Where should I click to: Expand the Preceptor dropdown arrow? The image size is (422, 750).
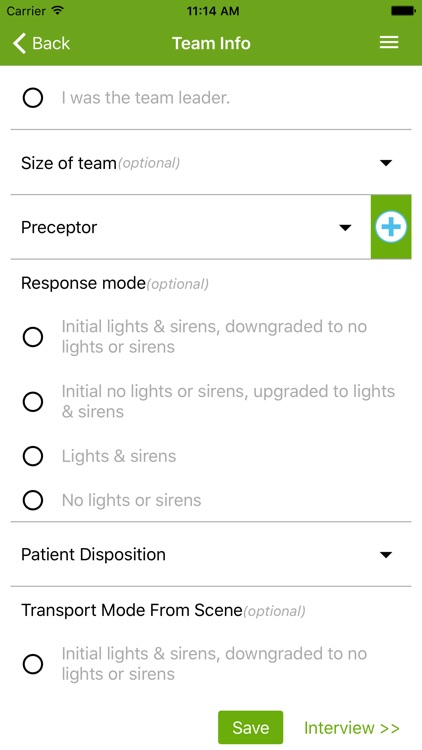click(x=345, y=228)
